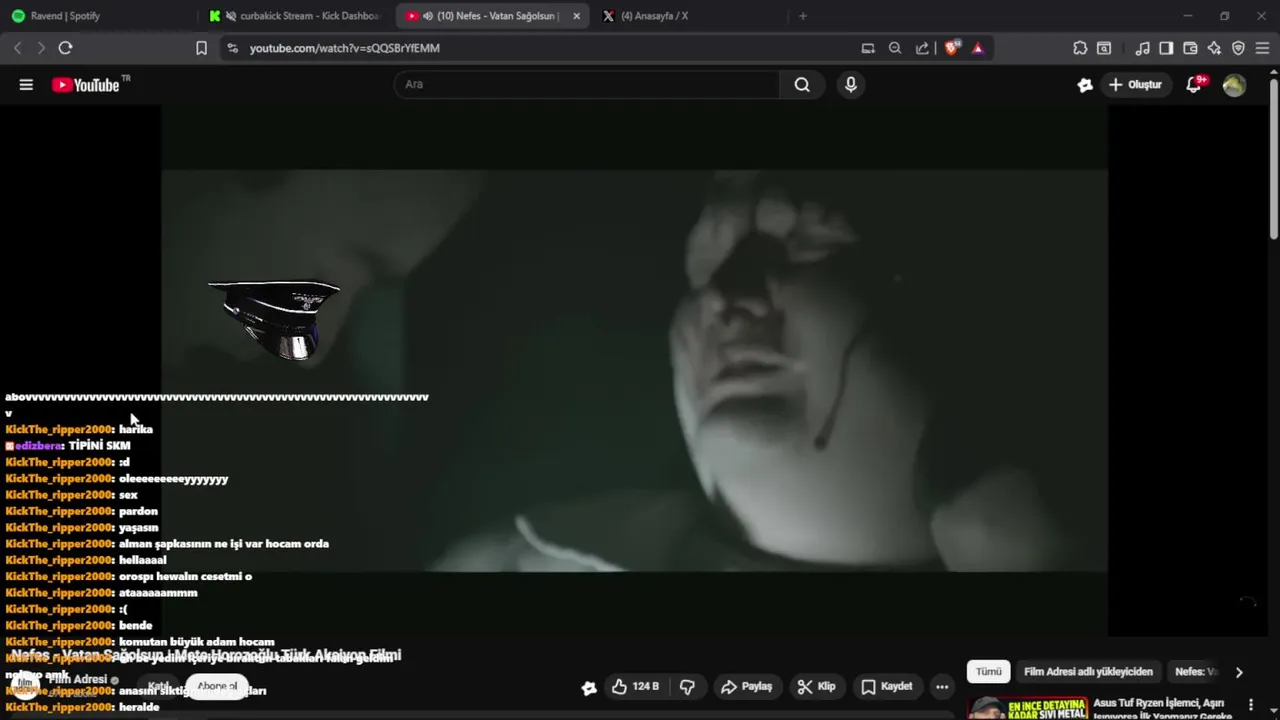The image size is (1280, 720).
Task: Click the Klip scissors button
Action: tap(816, 687)
